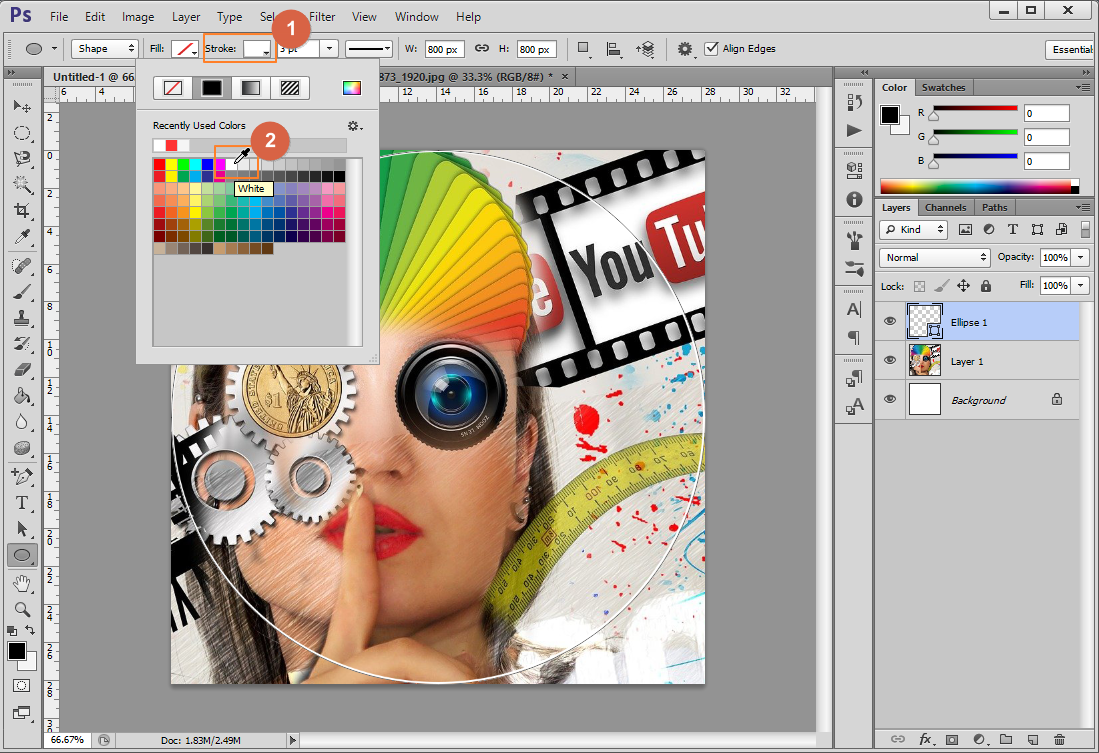This screenshot has width=1099, height=753.
Task: Select the Blur tool
Action: [x=22, y=421]
